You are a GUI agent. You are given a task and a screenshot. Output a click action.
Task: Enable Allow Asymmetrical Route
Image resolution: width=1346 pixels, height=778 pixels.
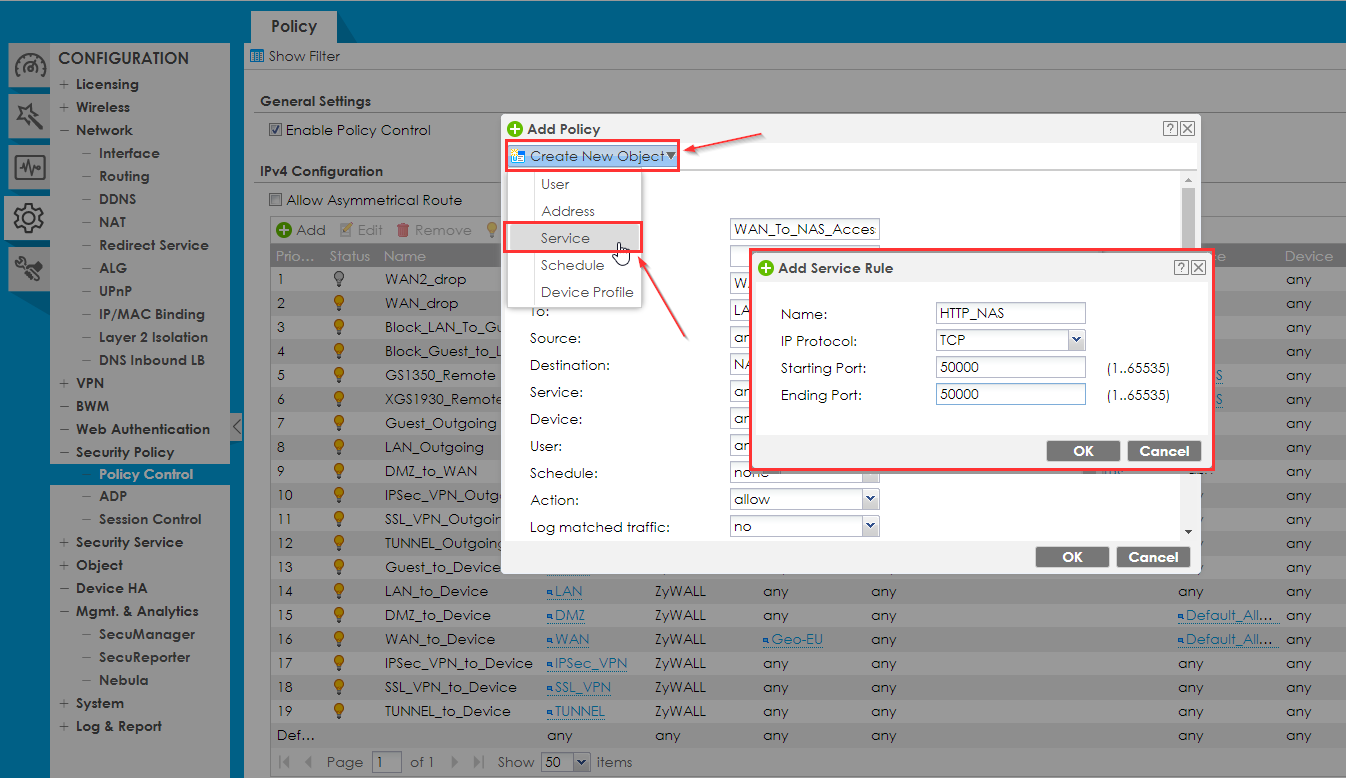click(275, 200)
